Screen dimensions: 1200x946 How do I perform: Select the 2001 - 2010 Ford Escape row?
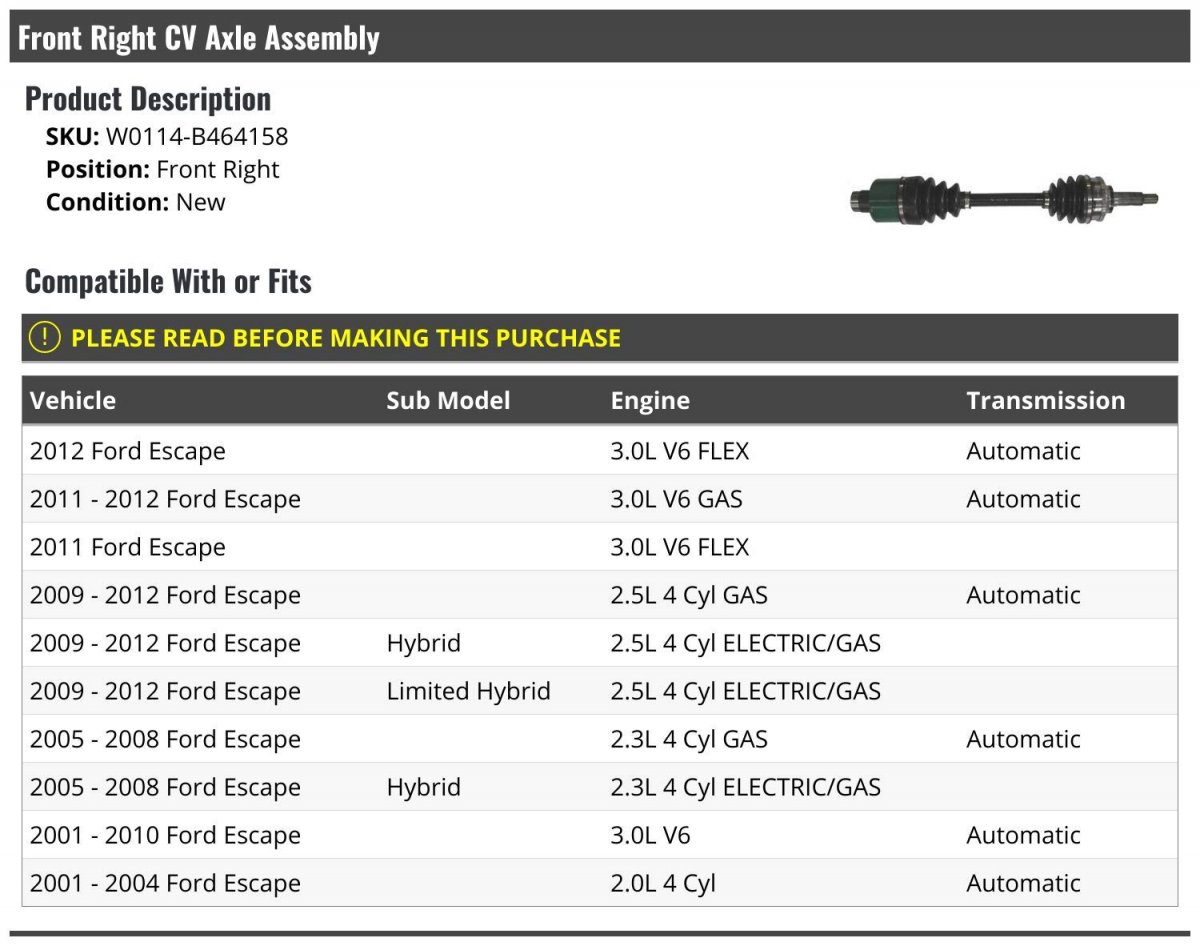coord(600,835)
